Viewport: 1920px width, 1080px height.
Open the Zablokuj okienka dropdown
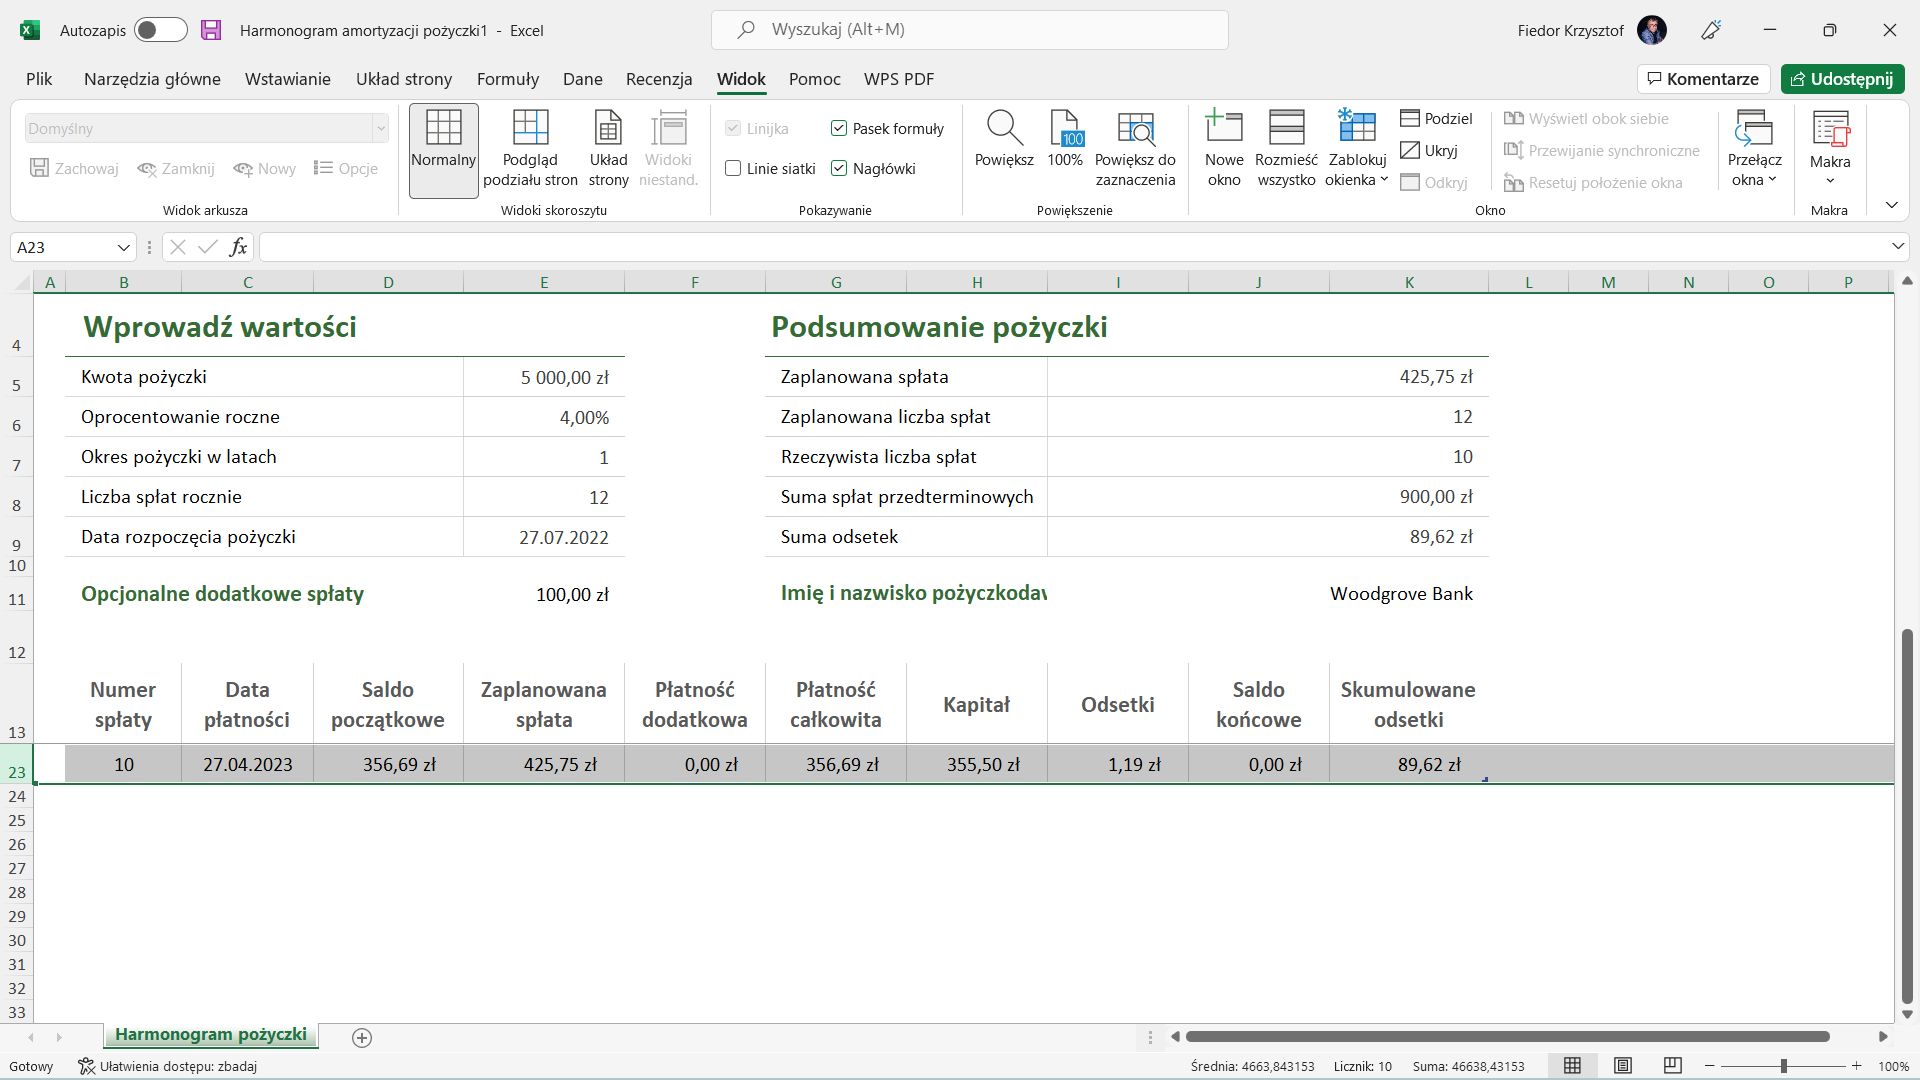[1357, 148]
